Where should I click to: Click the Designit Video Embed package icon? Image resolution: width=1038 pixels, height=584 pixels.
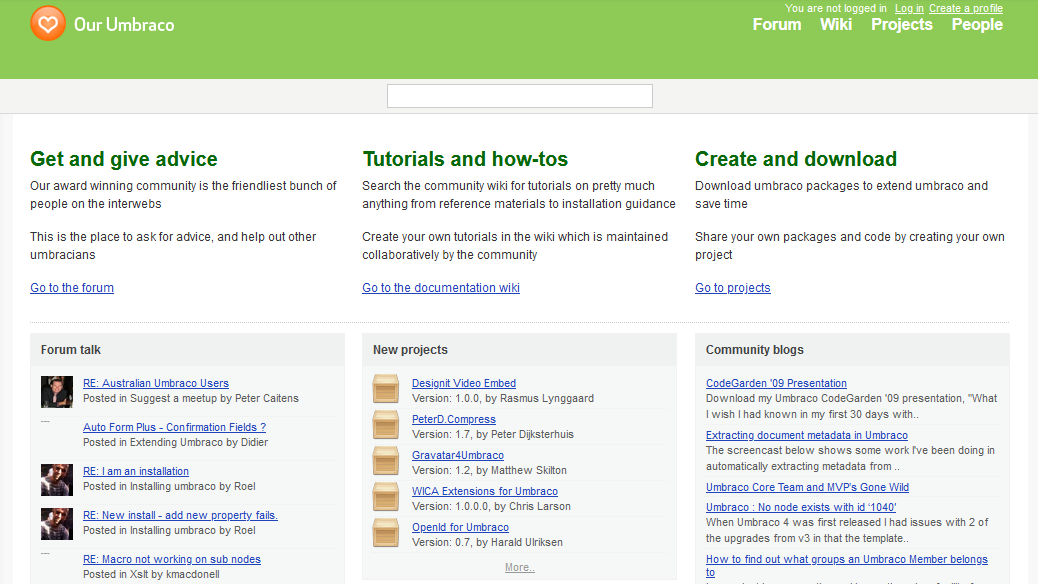[x=385, y=389]
